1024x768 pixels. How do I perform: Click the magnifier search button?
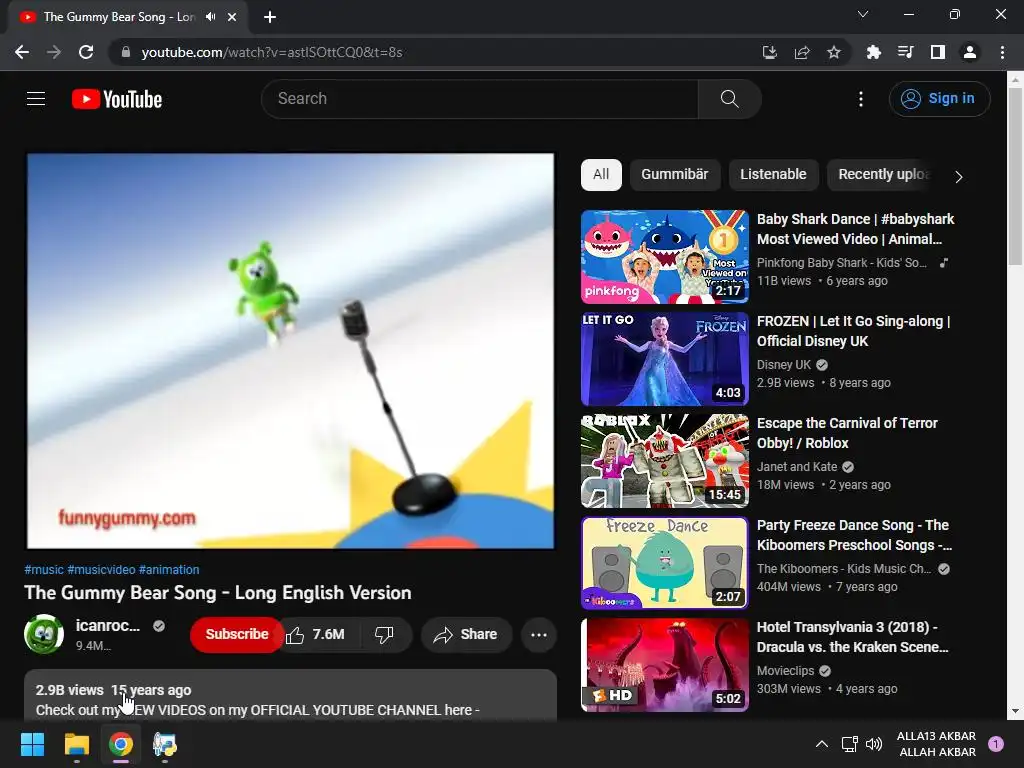[x=729, y=99]
